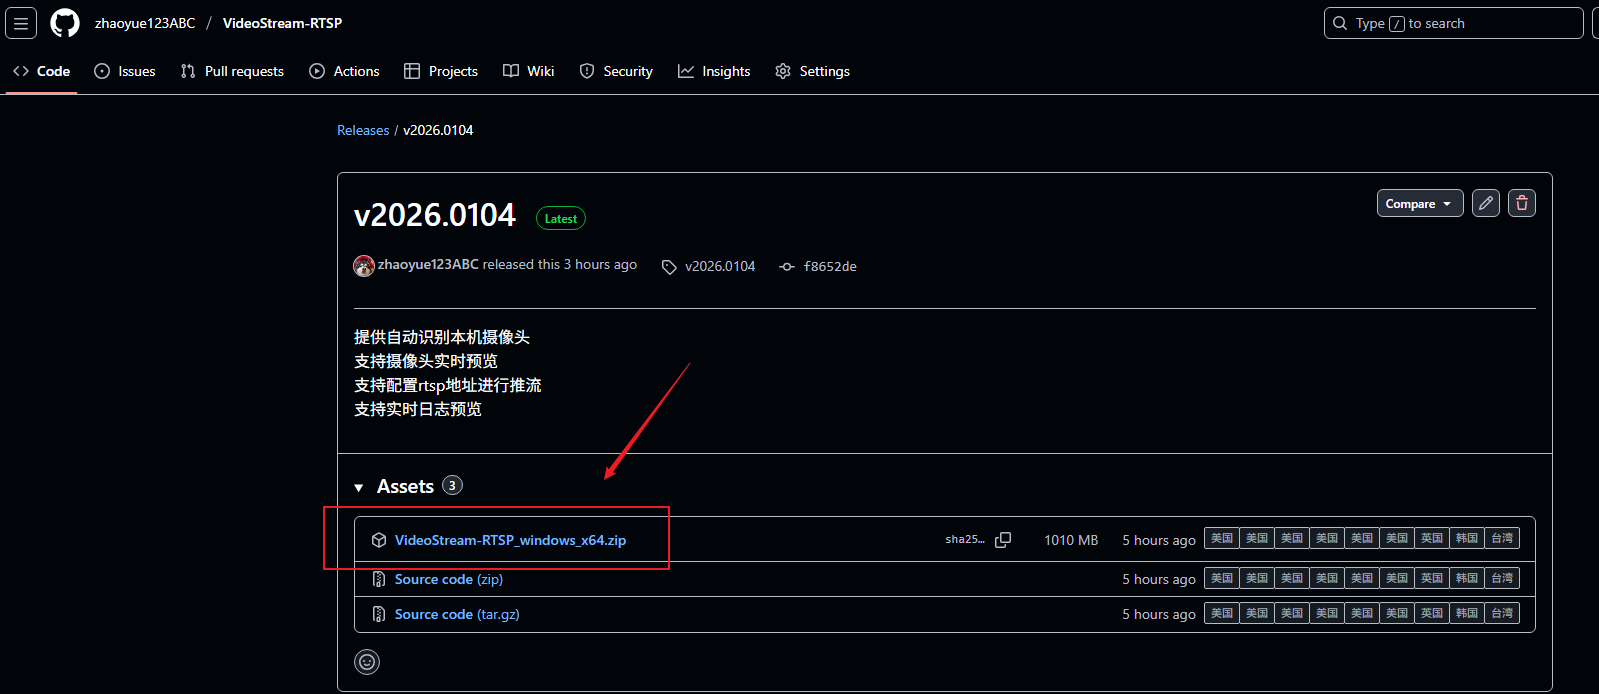Go to the Actions tab
This screenshot has width=1599, height=694.
[x=344, y=71]
